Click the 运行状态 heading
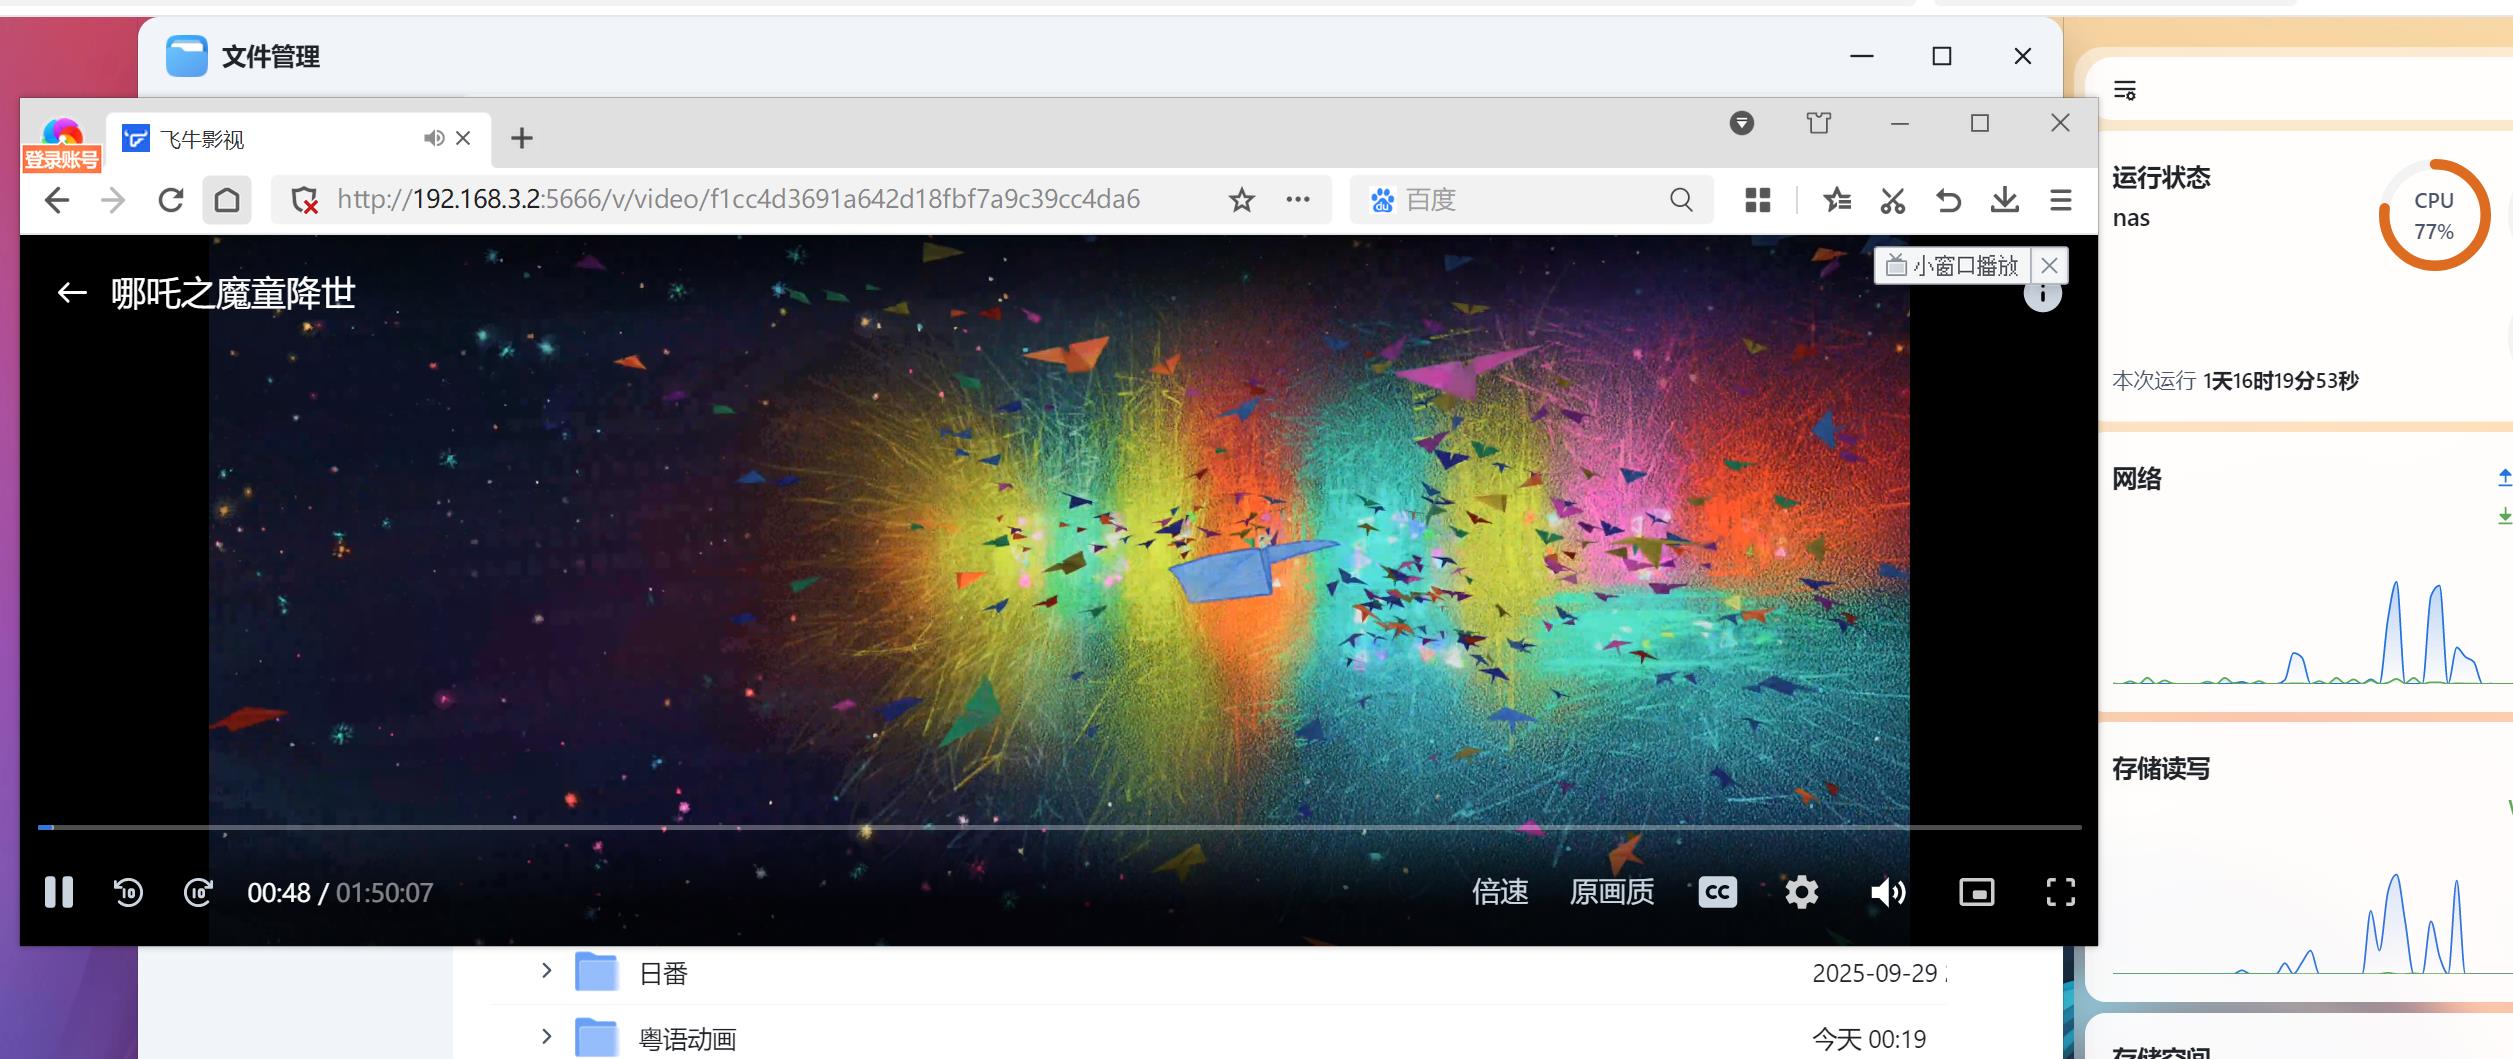 (2161, 178)
